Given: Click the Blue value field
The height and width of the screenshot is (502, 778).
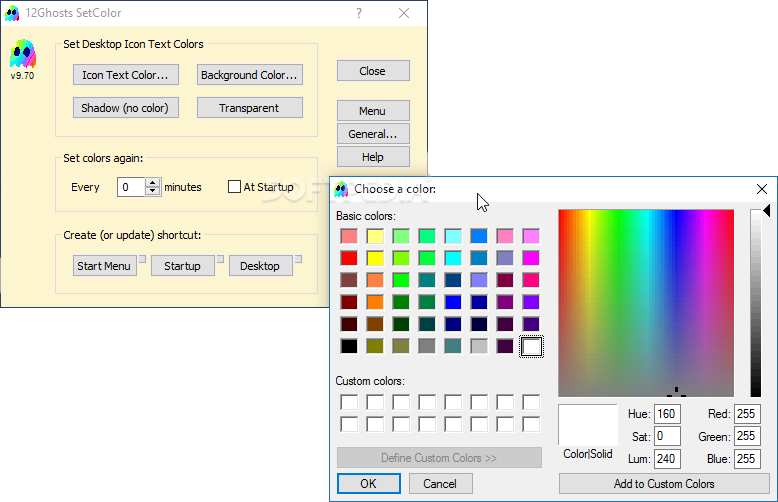Looking at the screenshot, I should [x=747, y=459].
